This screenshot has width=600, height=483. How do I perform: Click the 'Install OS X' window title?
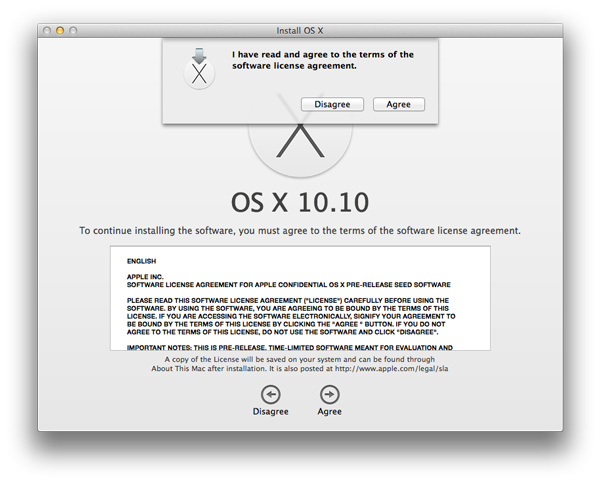pyautogui.click(x=300, y=31)
